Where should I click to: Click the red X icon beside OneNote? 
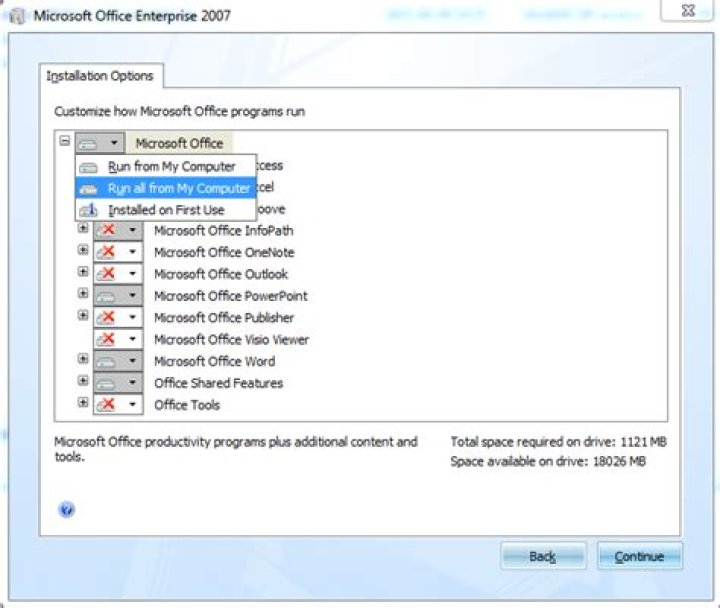click(107, 252)
